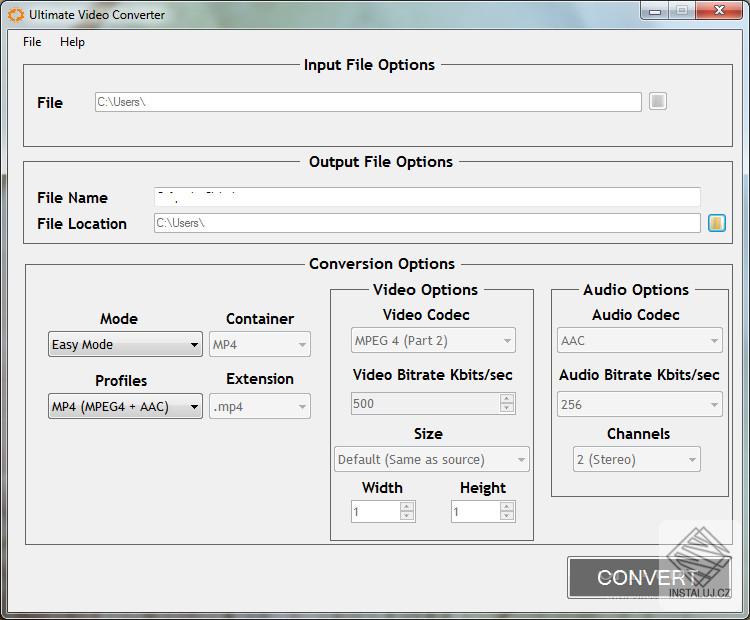
Task: Click the input File path field
Action: (x=368, y=102)
